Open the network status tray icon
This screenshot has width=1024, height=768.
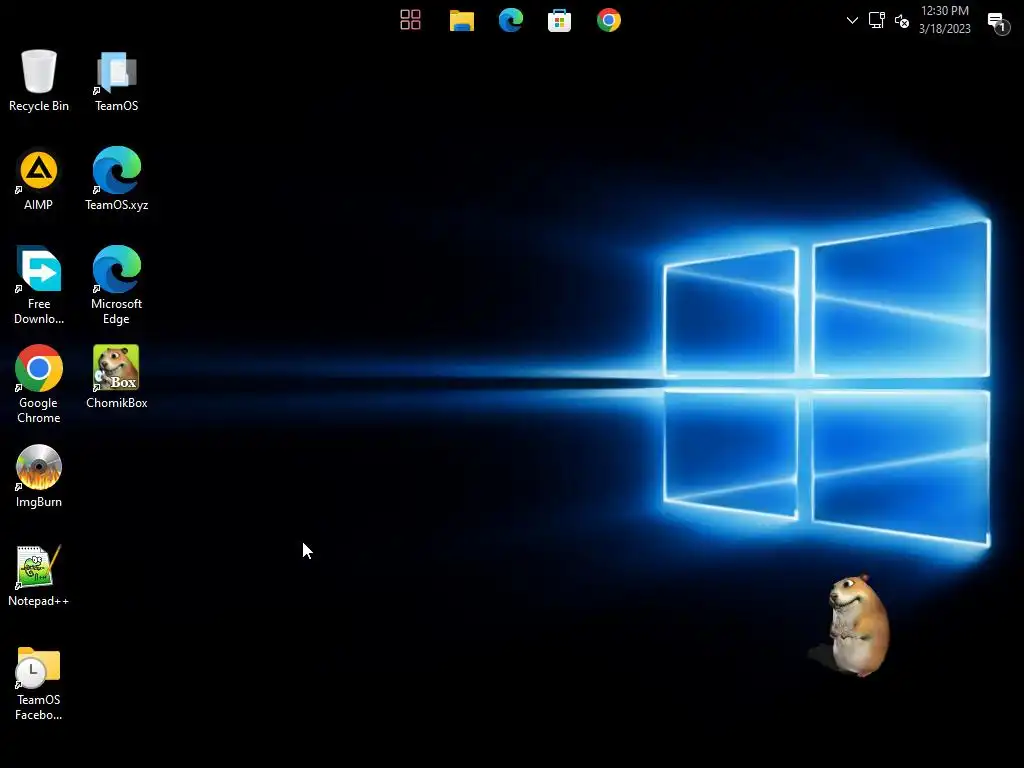pos(876,20)
